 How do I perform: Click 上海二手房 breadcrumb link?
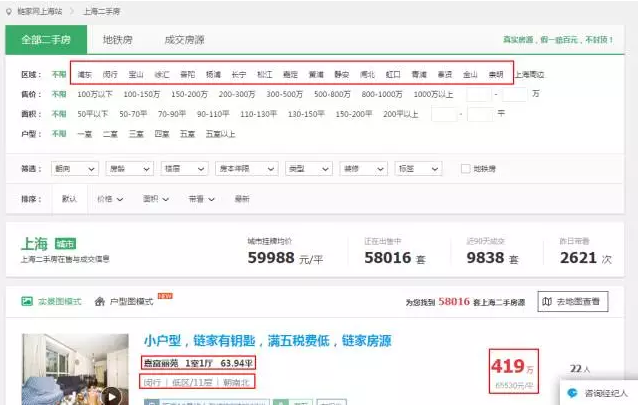click(102, 12)
